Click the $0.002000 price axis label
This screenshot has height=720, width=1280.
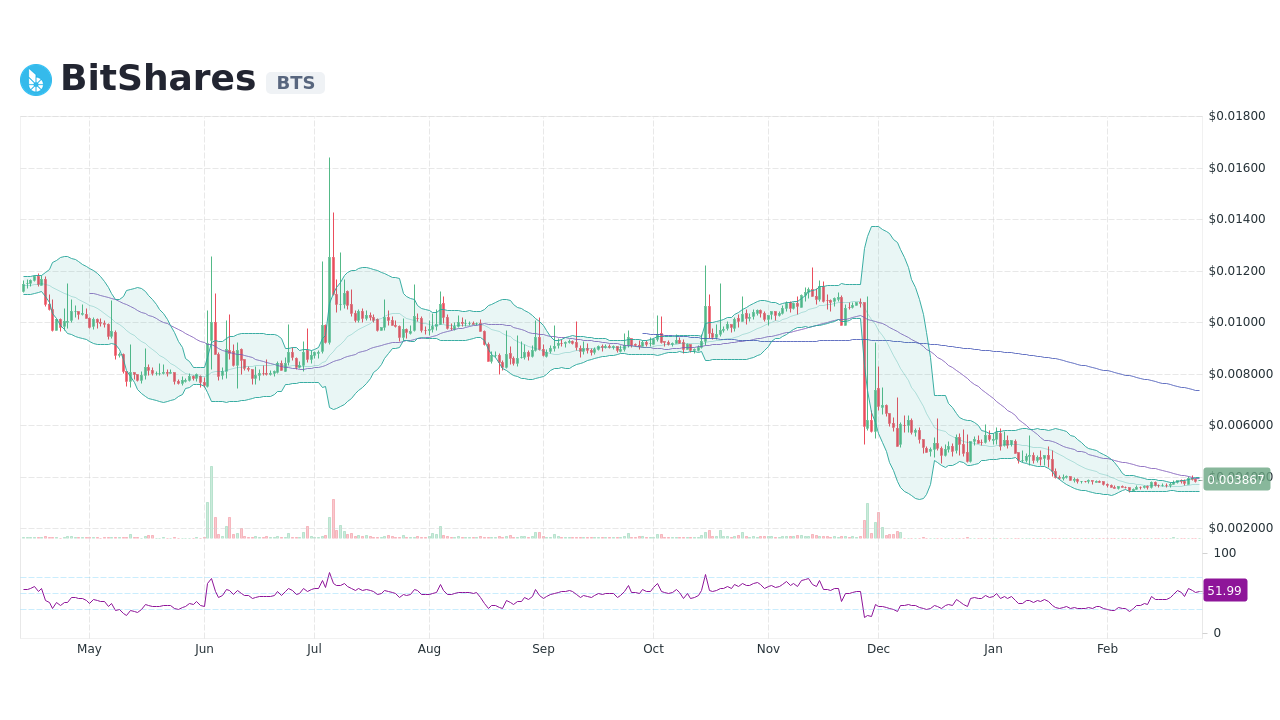pos(1241,528)
